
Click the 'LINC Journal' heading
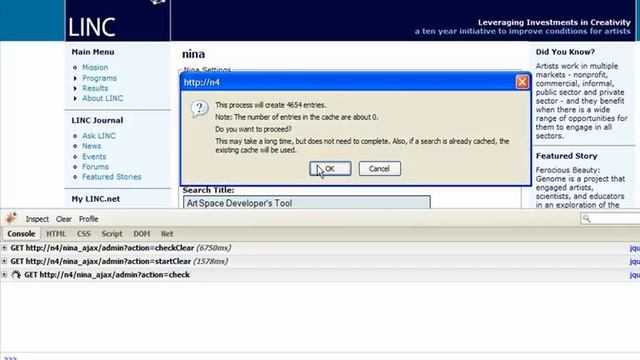97,120
